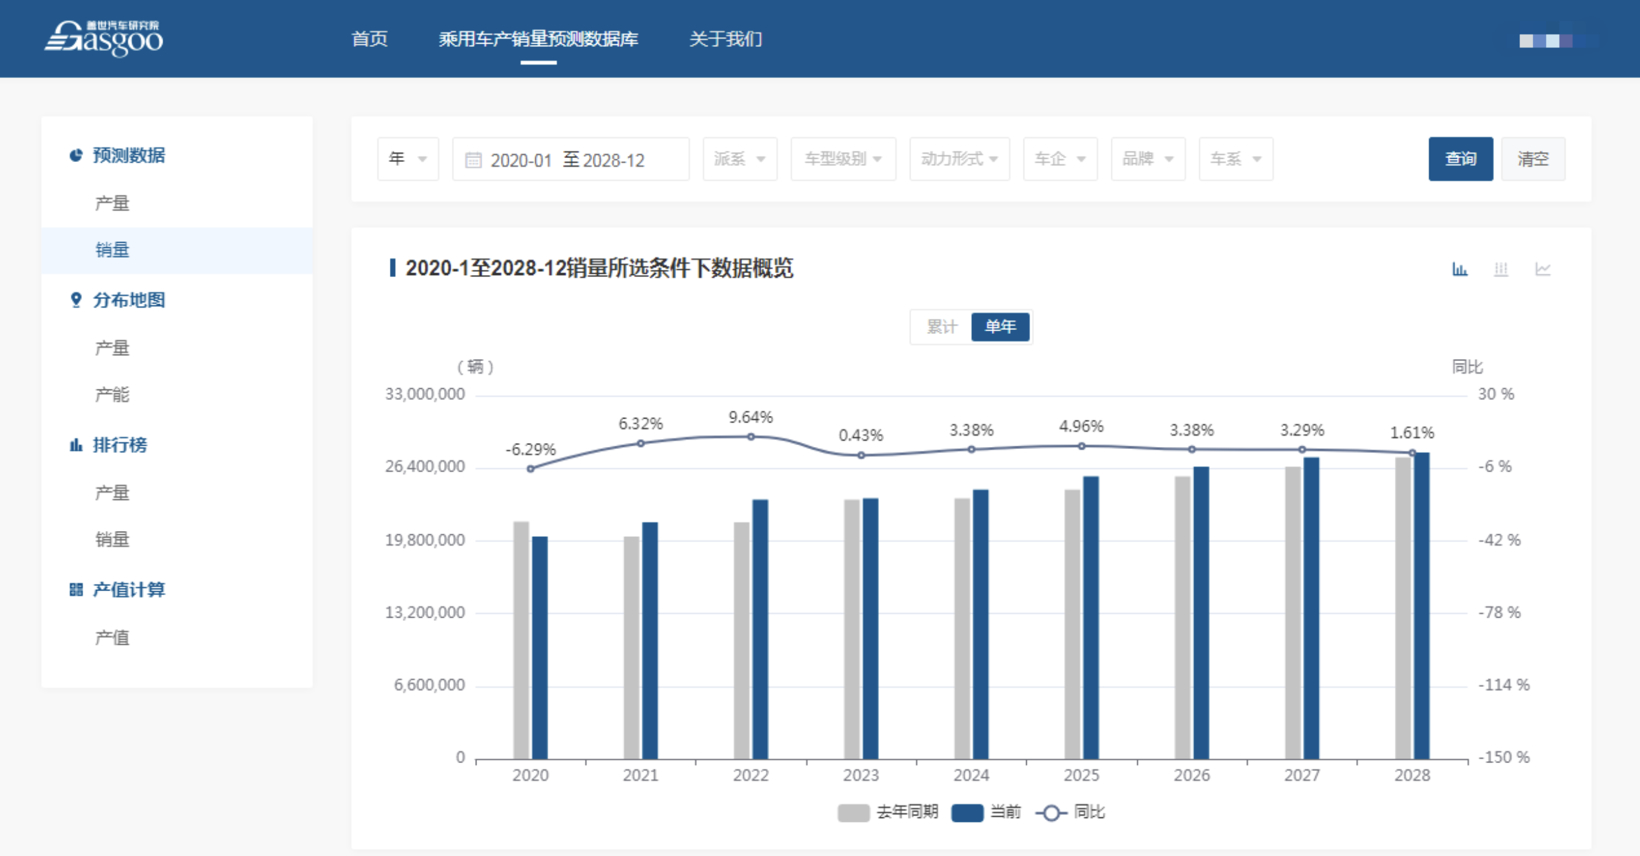The height and width of the screenshot is (856, 1640).
Task: Click the 排行榜 section header
Action: (120, 445)
